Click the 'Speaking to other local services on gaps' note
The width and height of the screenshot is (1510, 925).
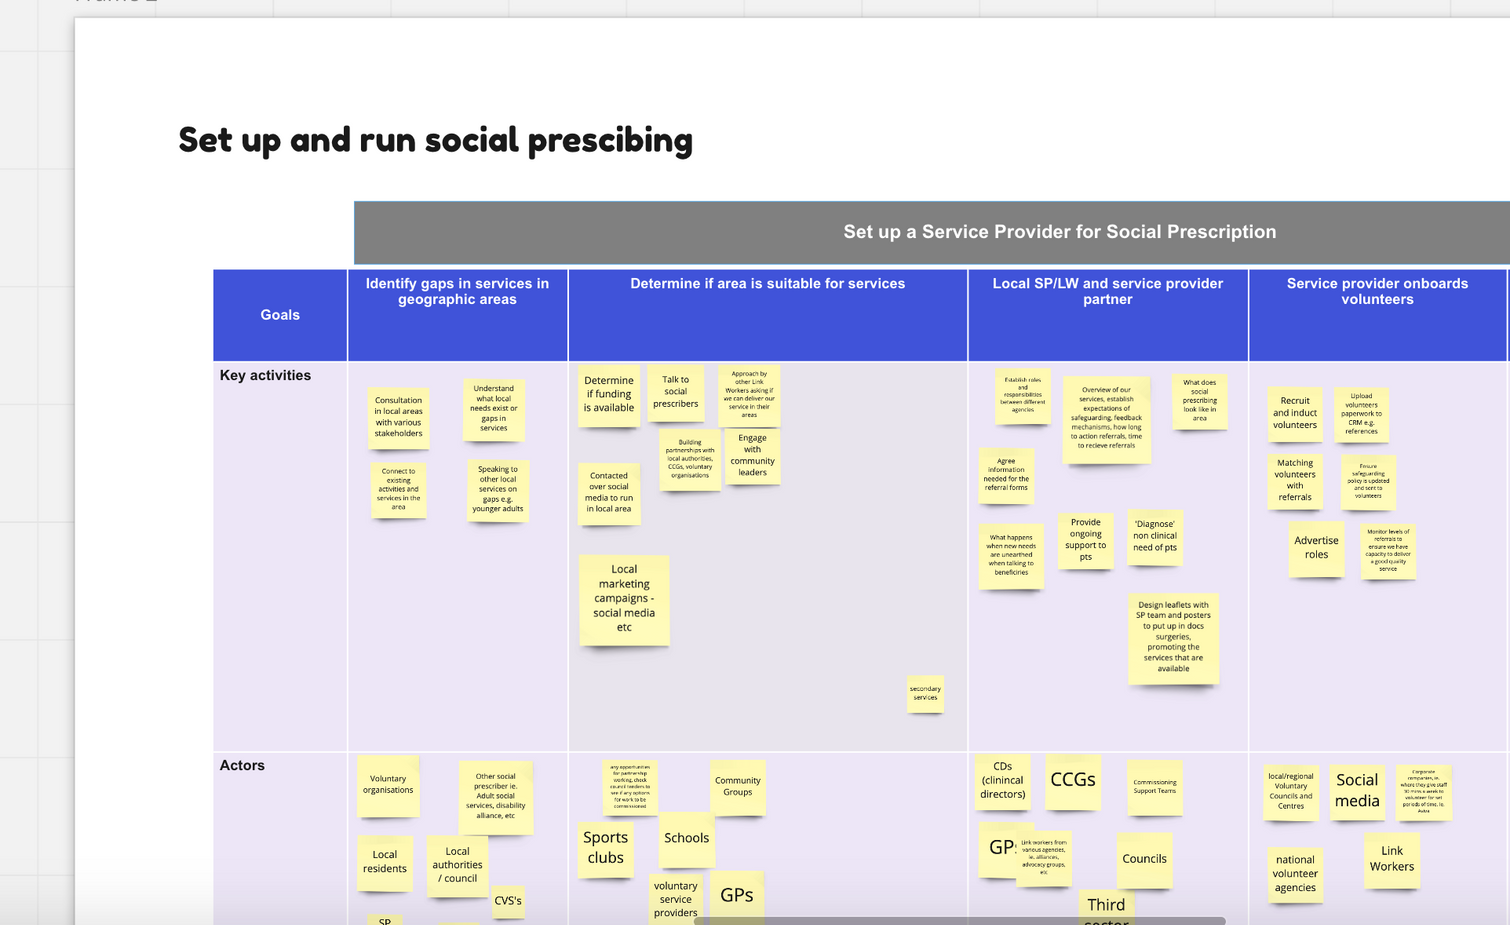coord(498,489)
